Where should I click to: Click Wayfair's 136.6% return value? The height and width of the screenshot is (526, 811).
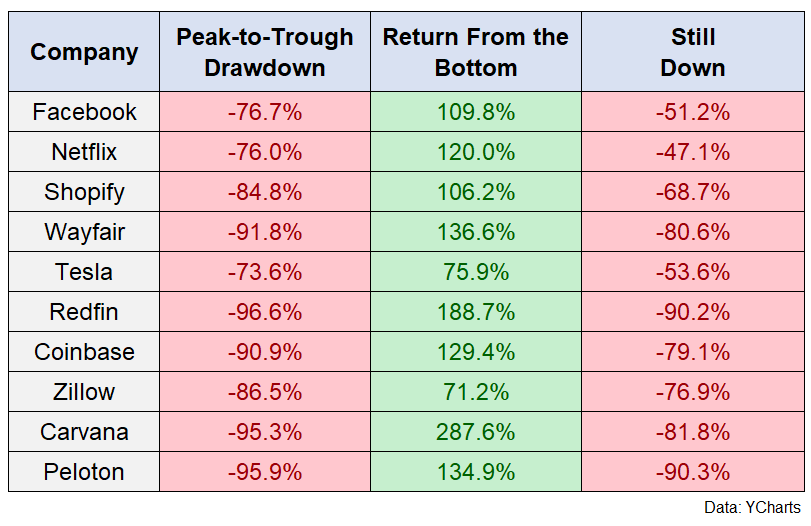tap(476, 232)
